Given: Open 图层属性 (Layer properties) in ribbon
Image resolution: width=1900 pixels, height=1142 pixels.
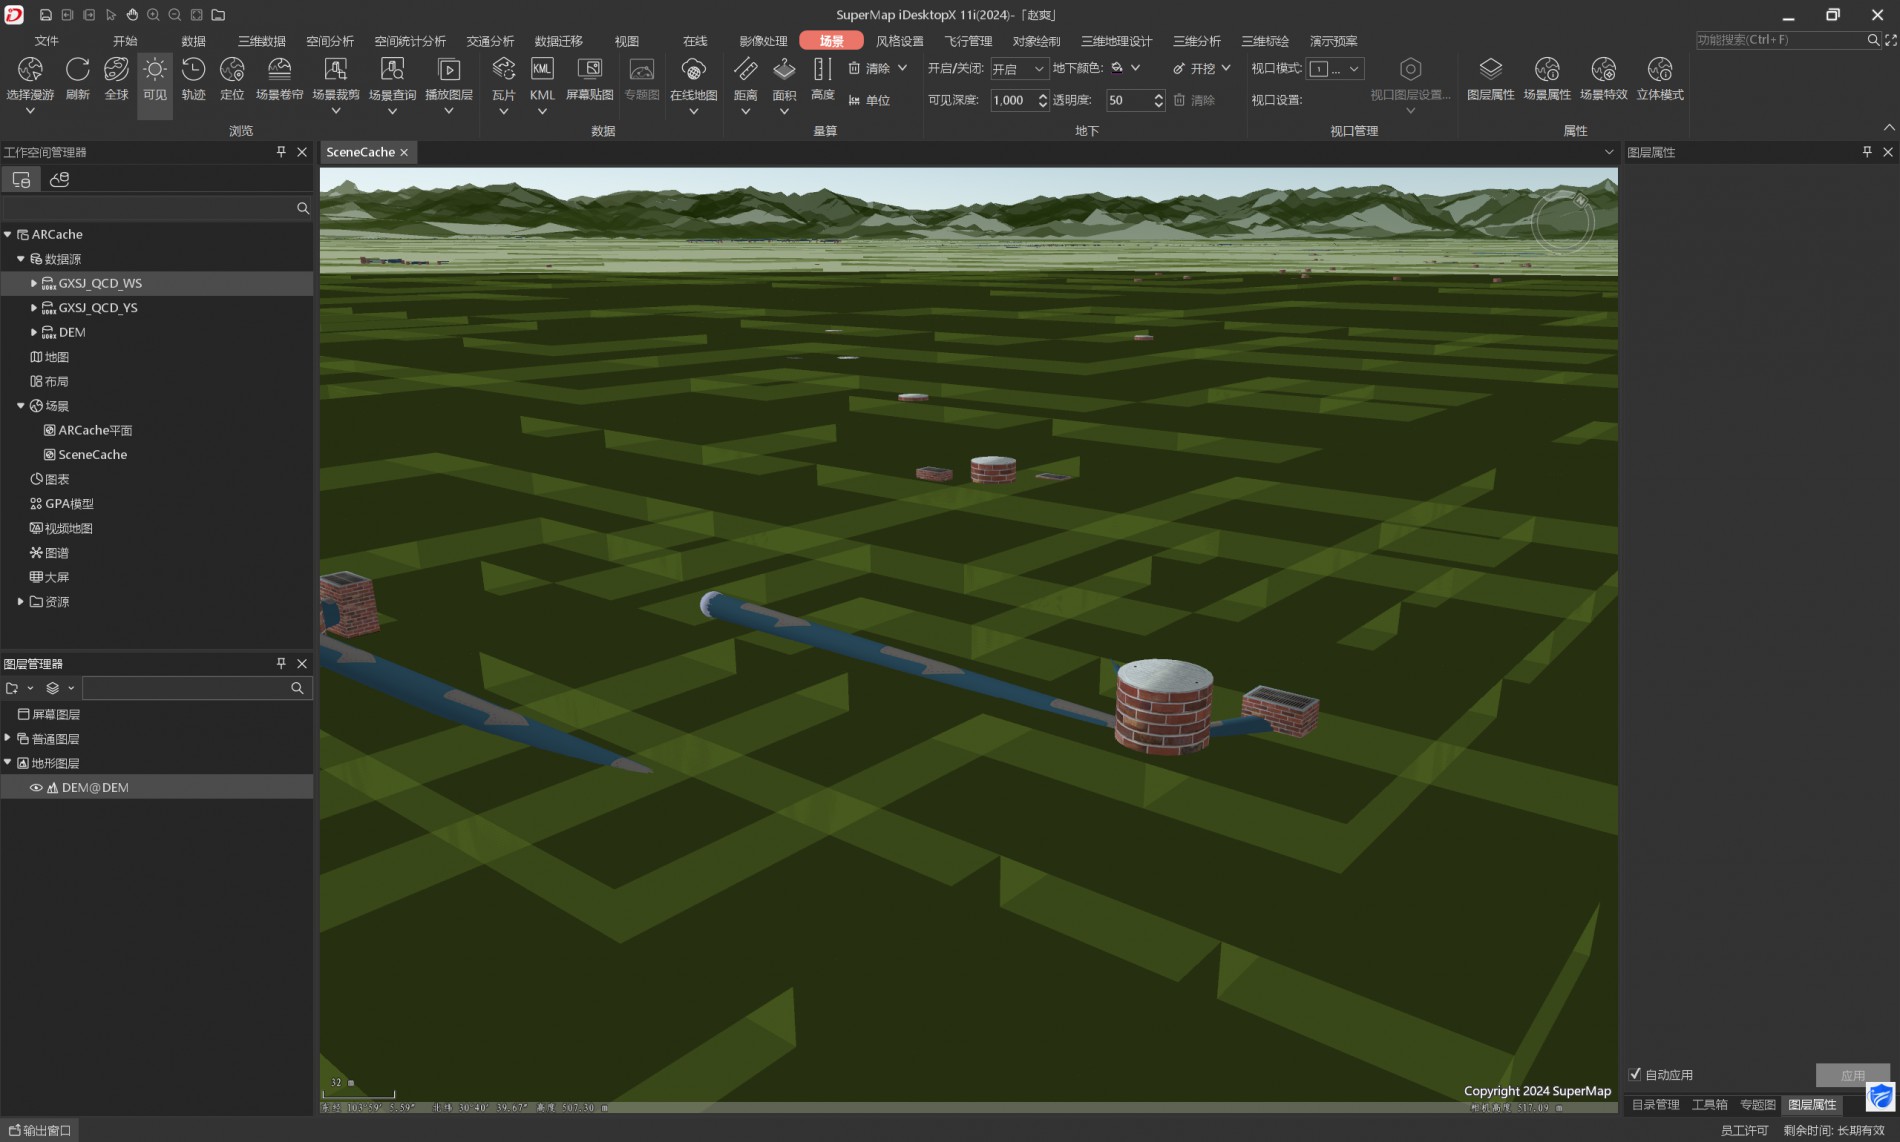Looking at the screenshot, I should (x=1490, y=78).
